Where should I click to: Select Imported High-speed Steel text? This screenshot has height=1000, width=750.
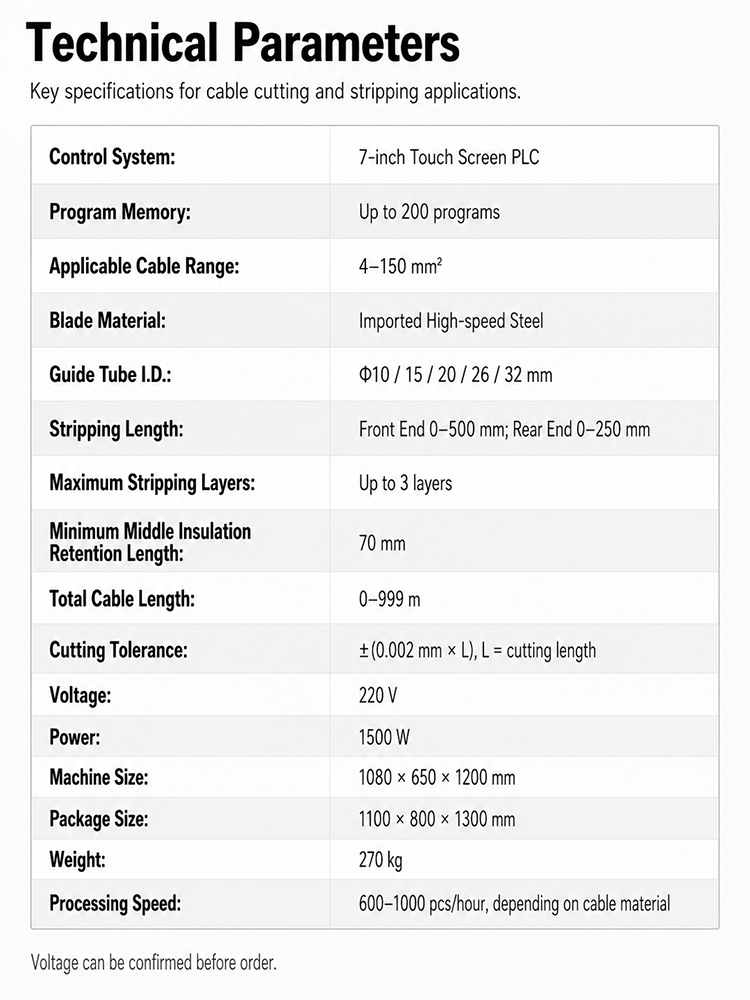(x=451, y=320)
